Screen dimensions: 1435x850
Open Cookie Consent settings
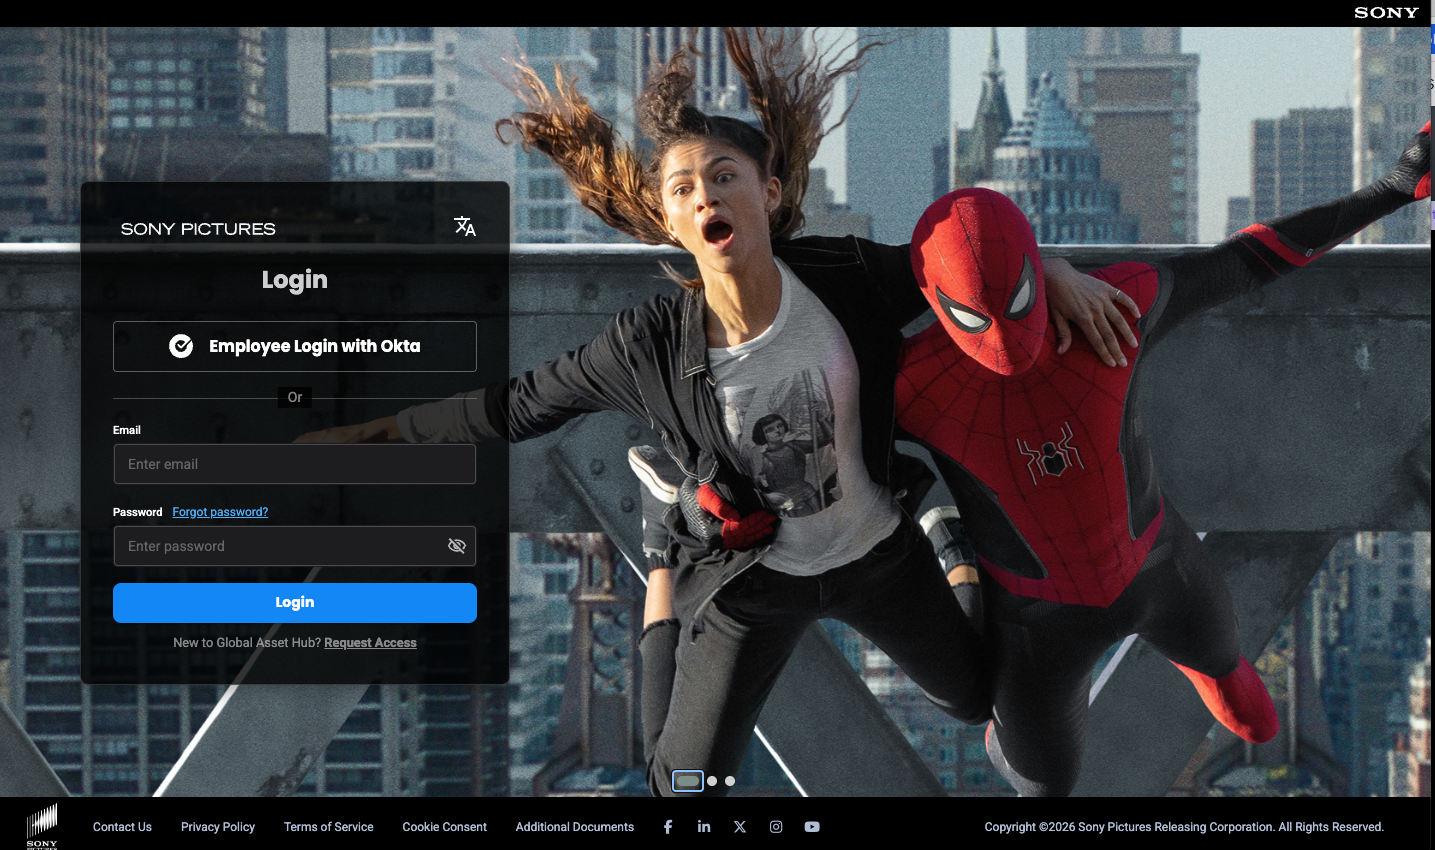(x=445, y=827)
